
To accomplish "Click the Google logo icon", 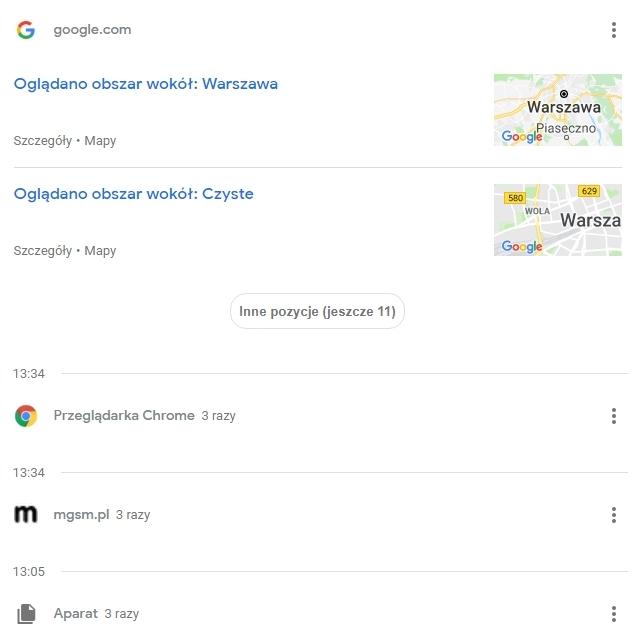I will [26, 30].
